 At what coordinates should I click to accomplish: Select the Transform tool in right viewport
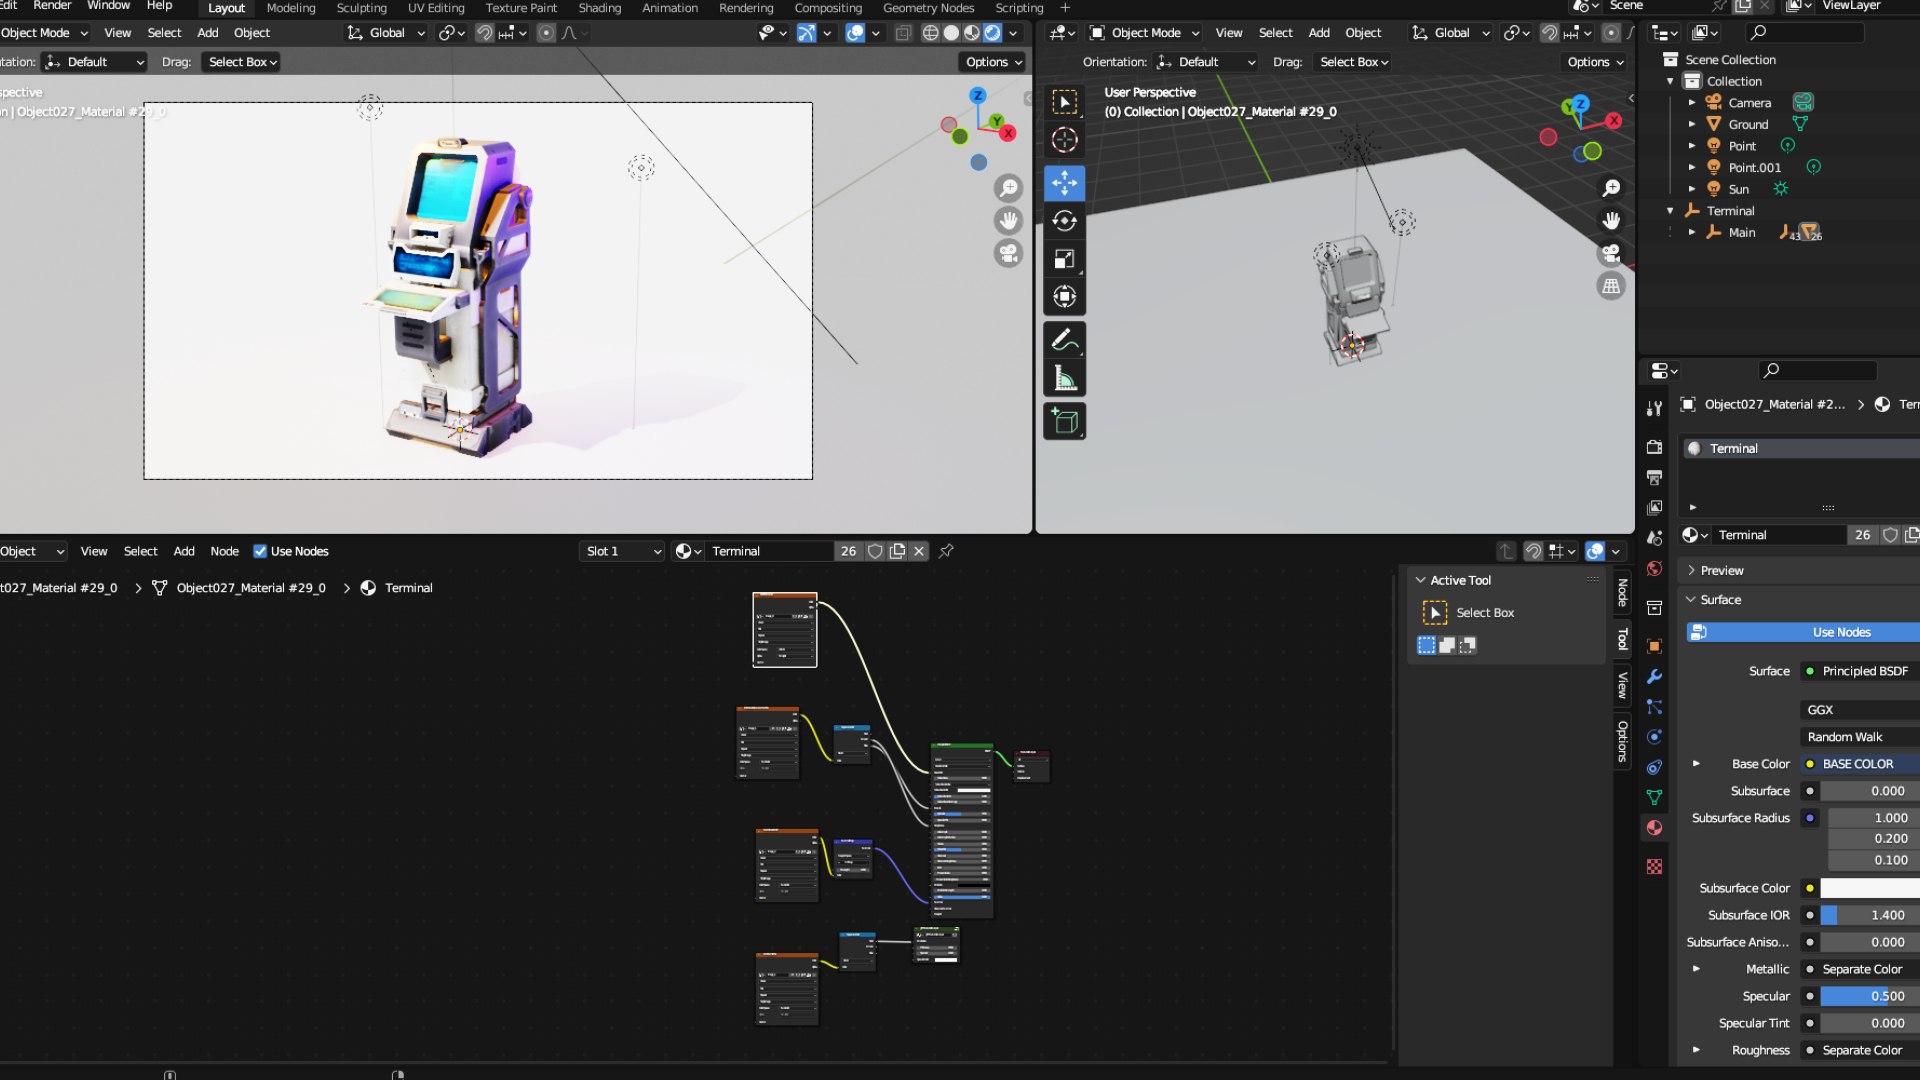pos(1064,297)
